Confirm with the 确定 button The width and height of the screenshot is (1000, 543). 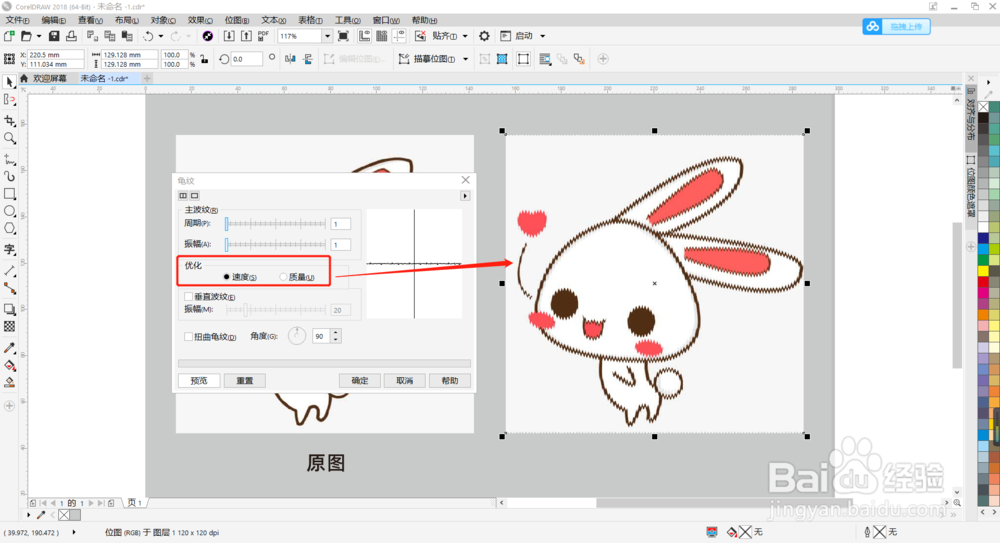[x=360, y=381]
